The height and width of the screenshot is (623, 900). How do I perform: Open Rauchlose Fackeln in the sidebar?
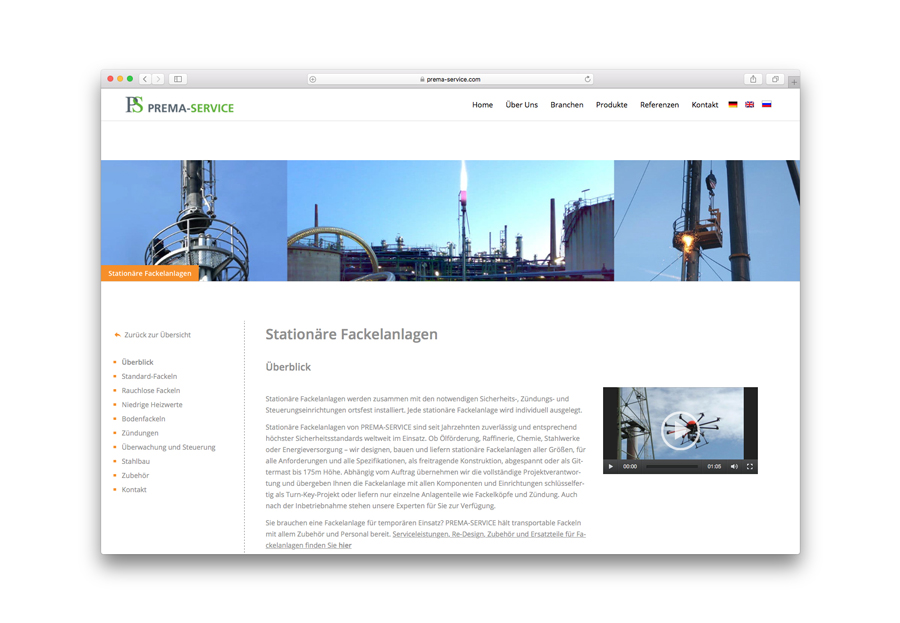coord(151,391)
